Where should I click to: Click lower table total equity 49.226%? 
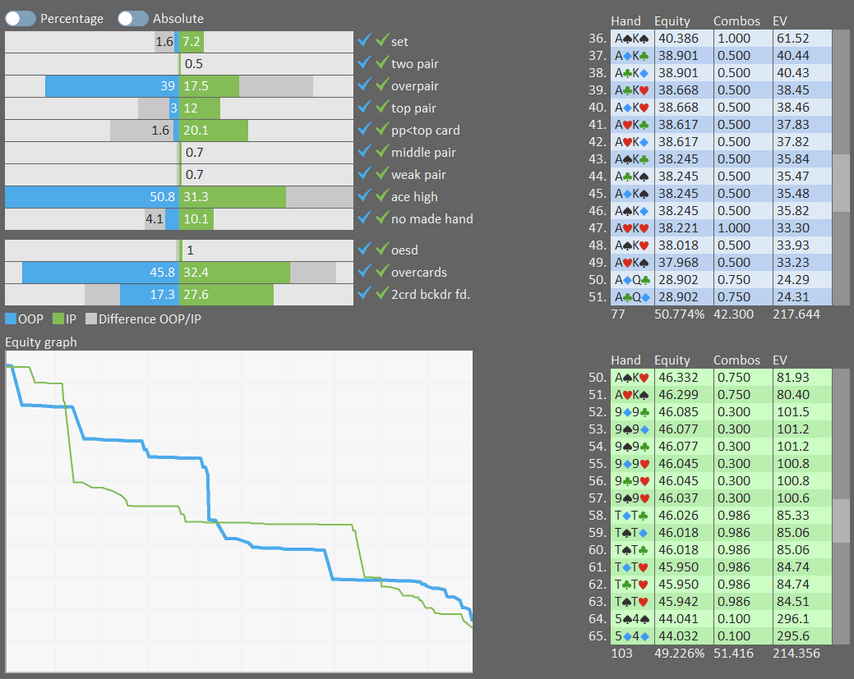click(x=679, y=653)
